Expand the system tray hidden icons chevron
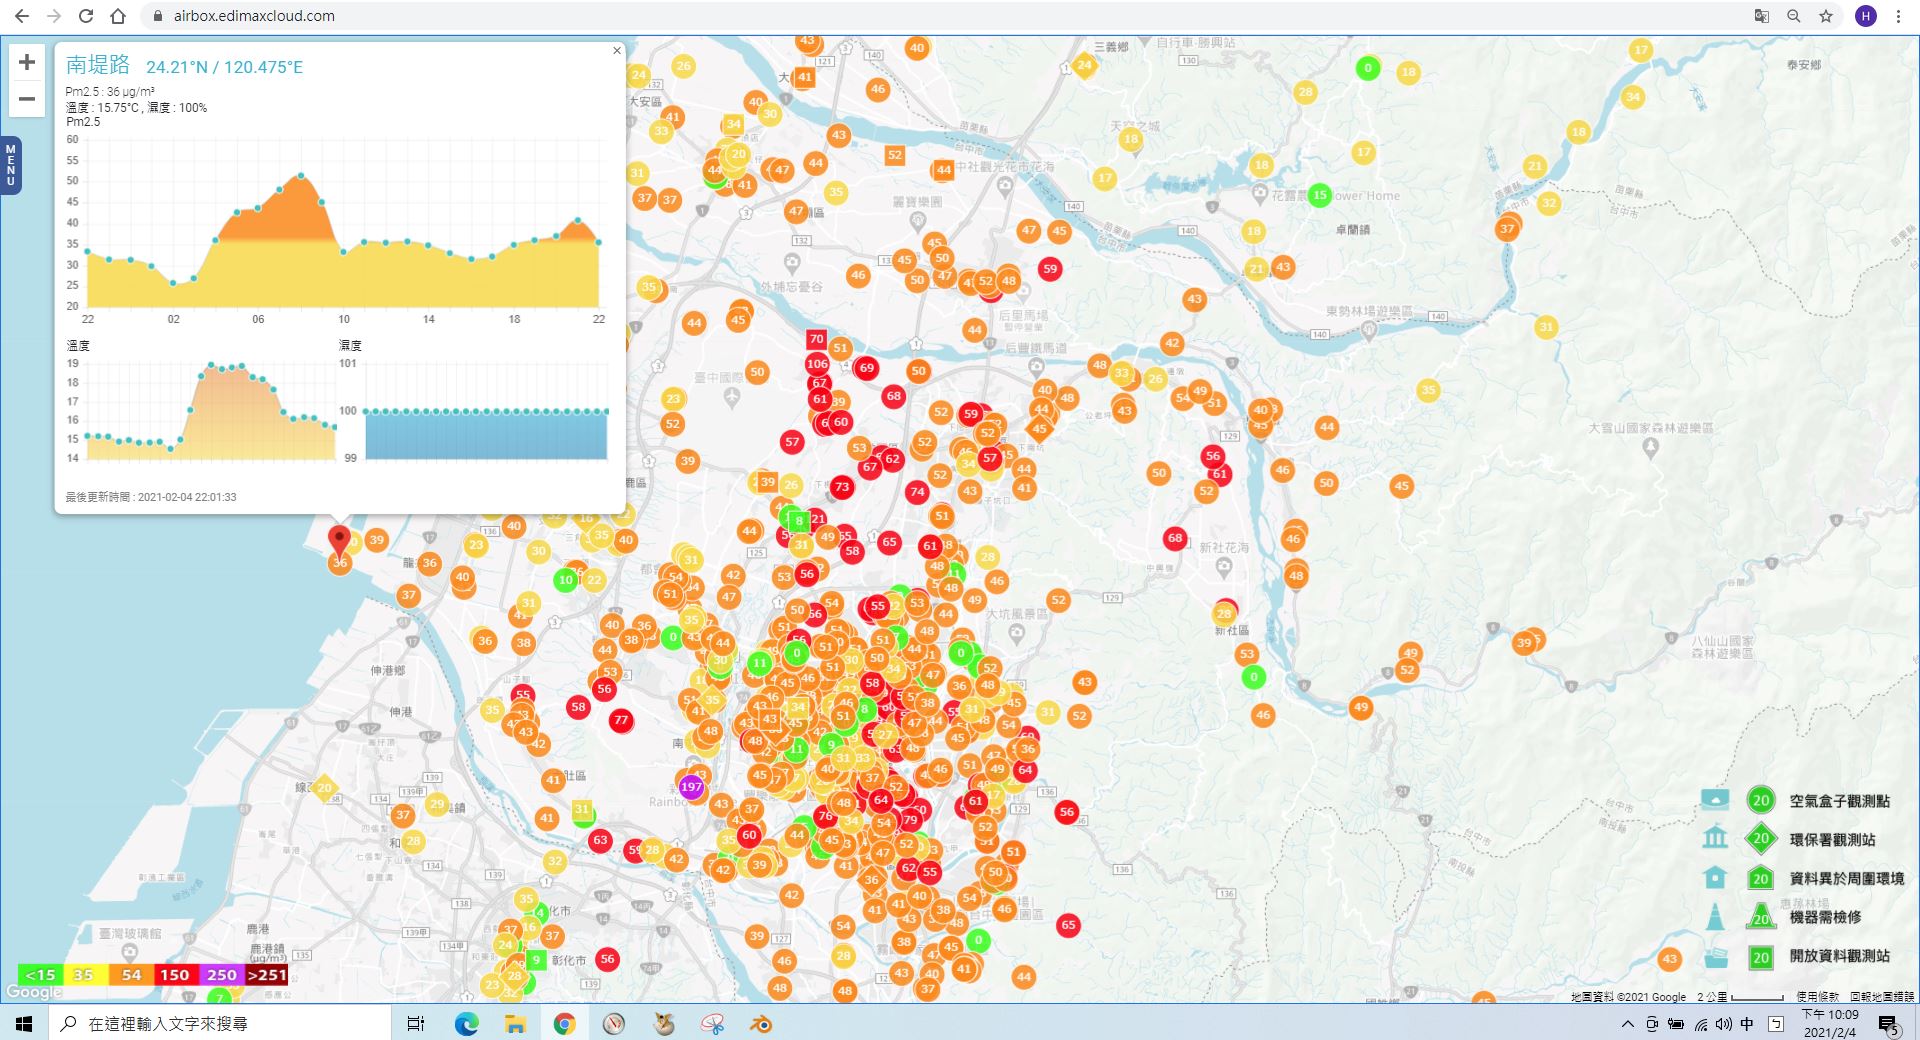This screenshot has height=1040, width=1920. (x=1627, y=1023)
